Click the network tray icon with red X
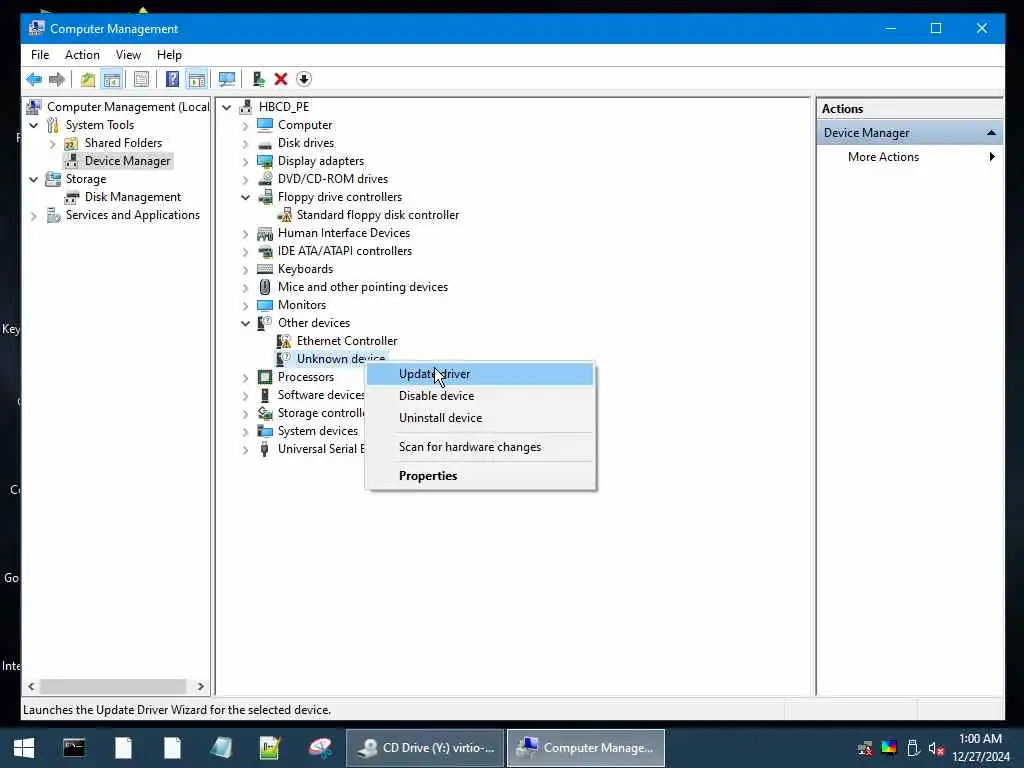The width and height of the screenshot is (1024, 768). [865, 748]
